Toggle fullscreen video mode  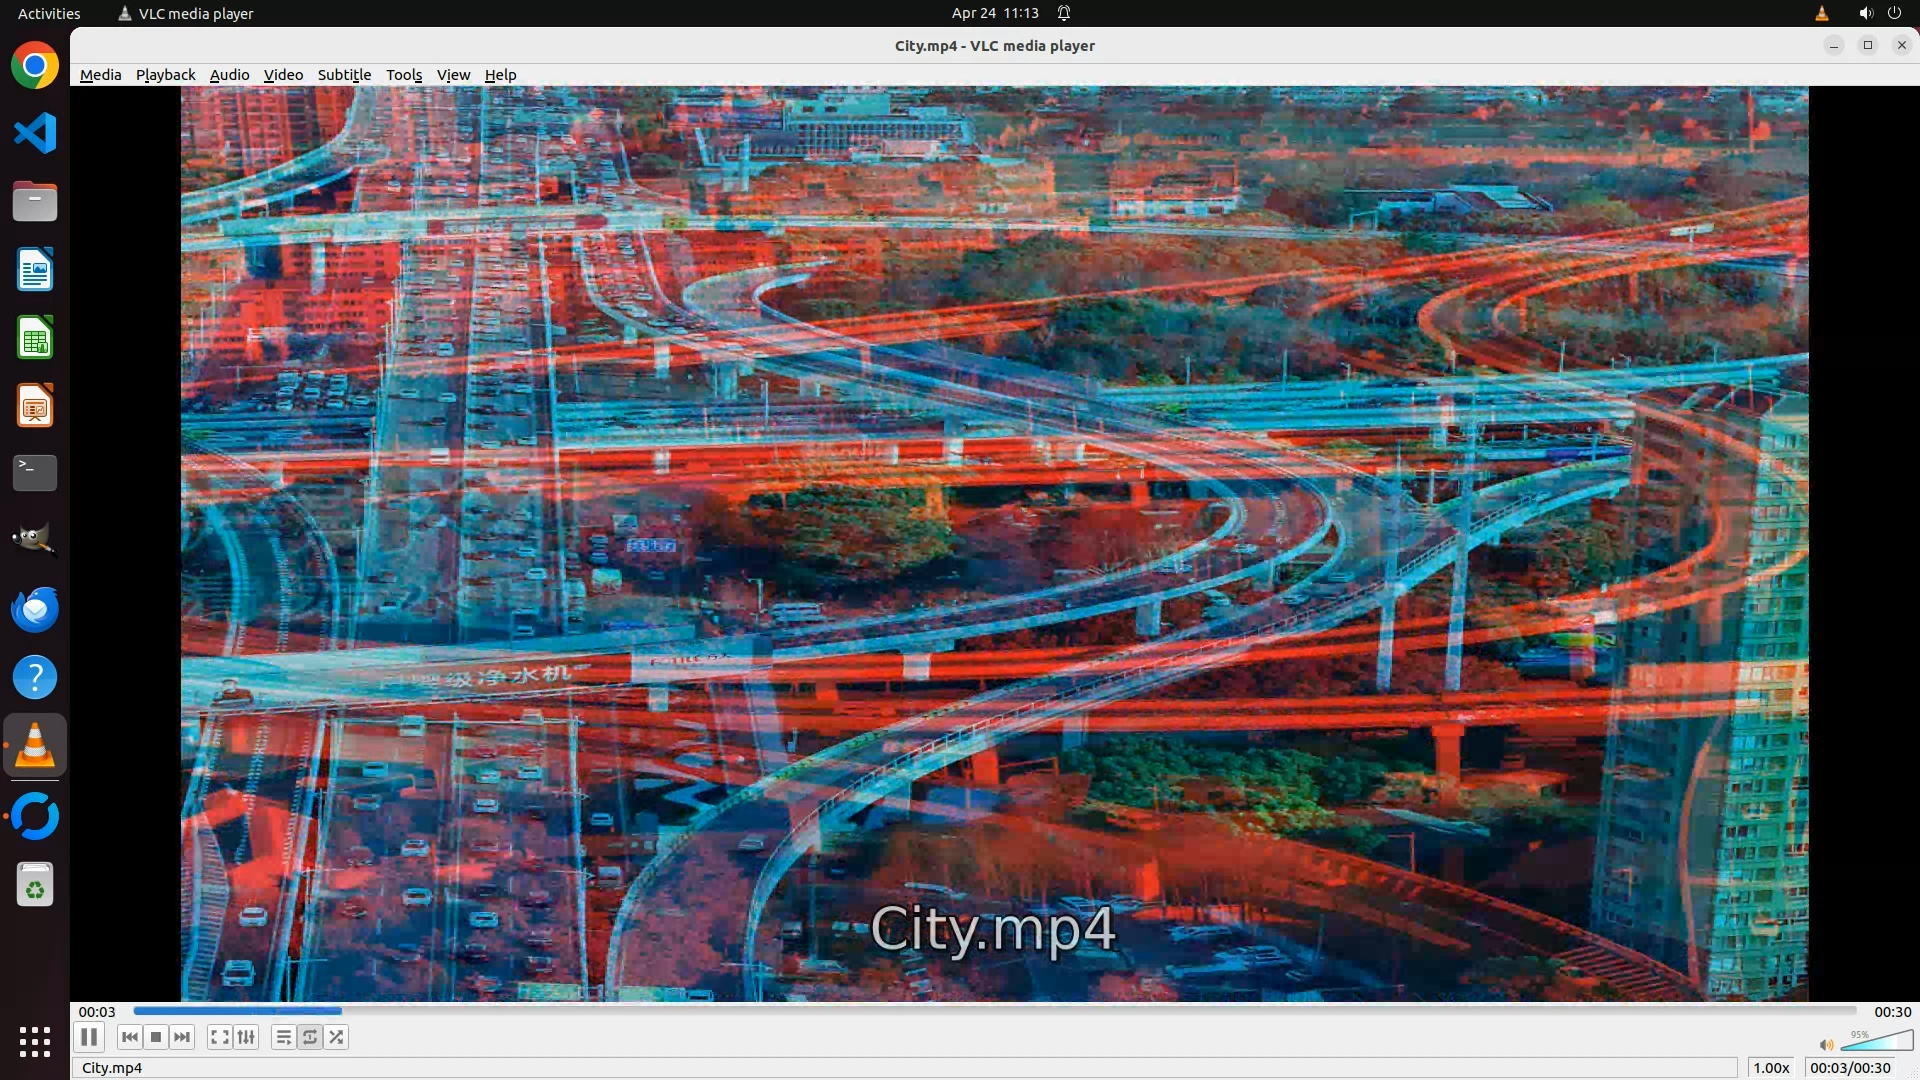click(220, 1037)
